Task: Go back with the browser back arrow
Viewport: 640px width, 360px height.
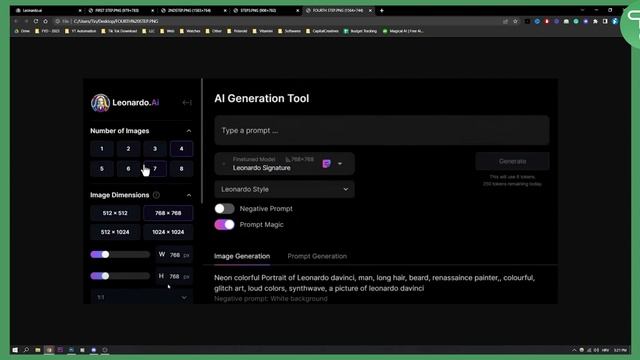Action: click(x=16, y=21)
